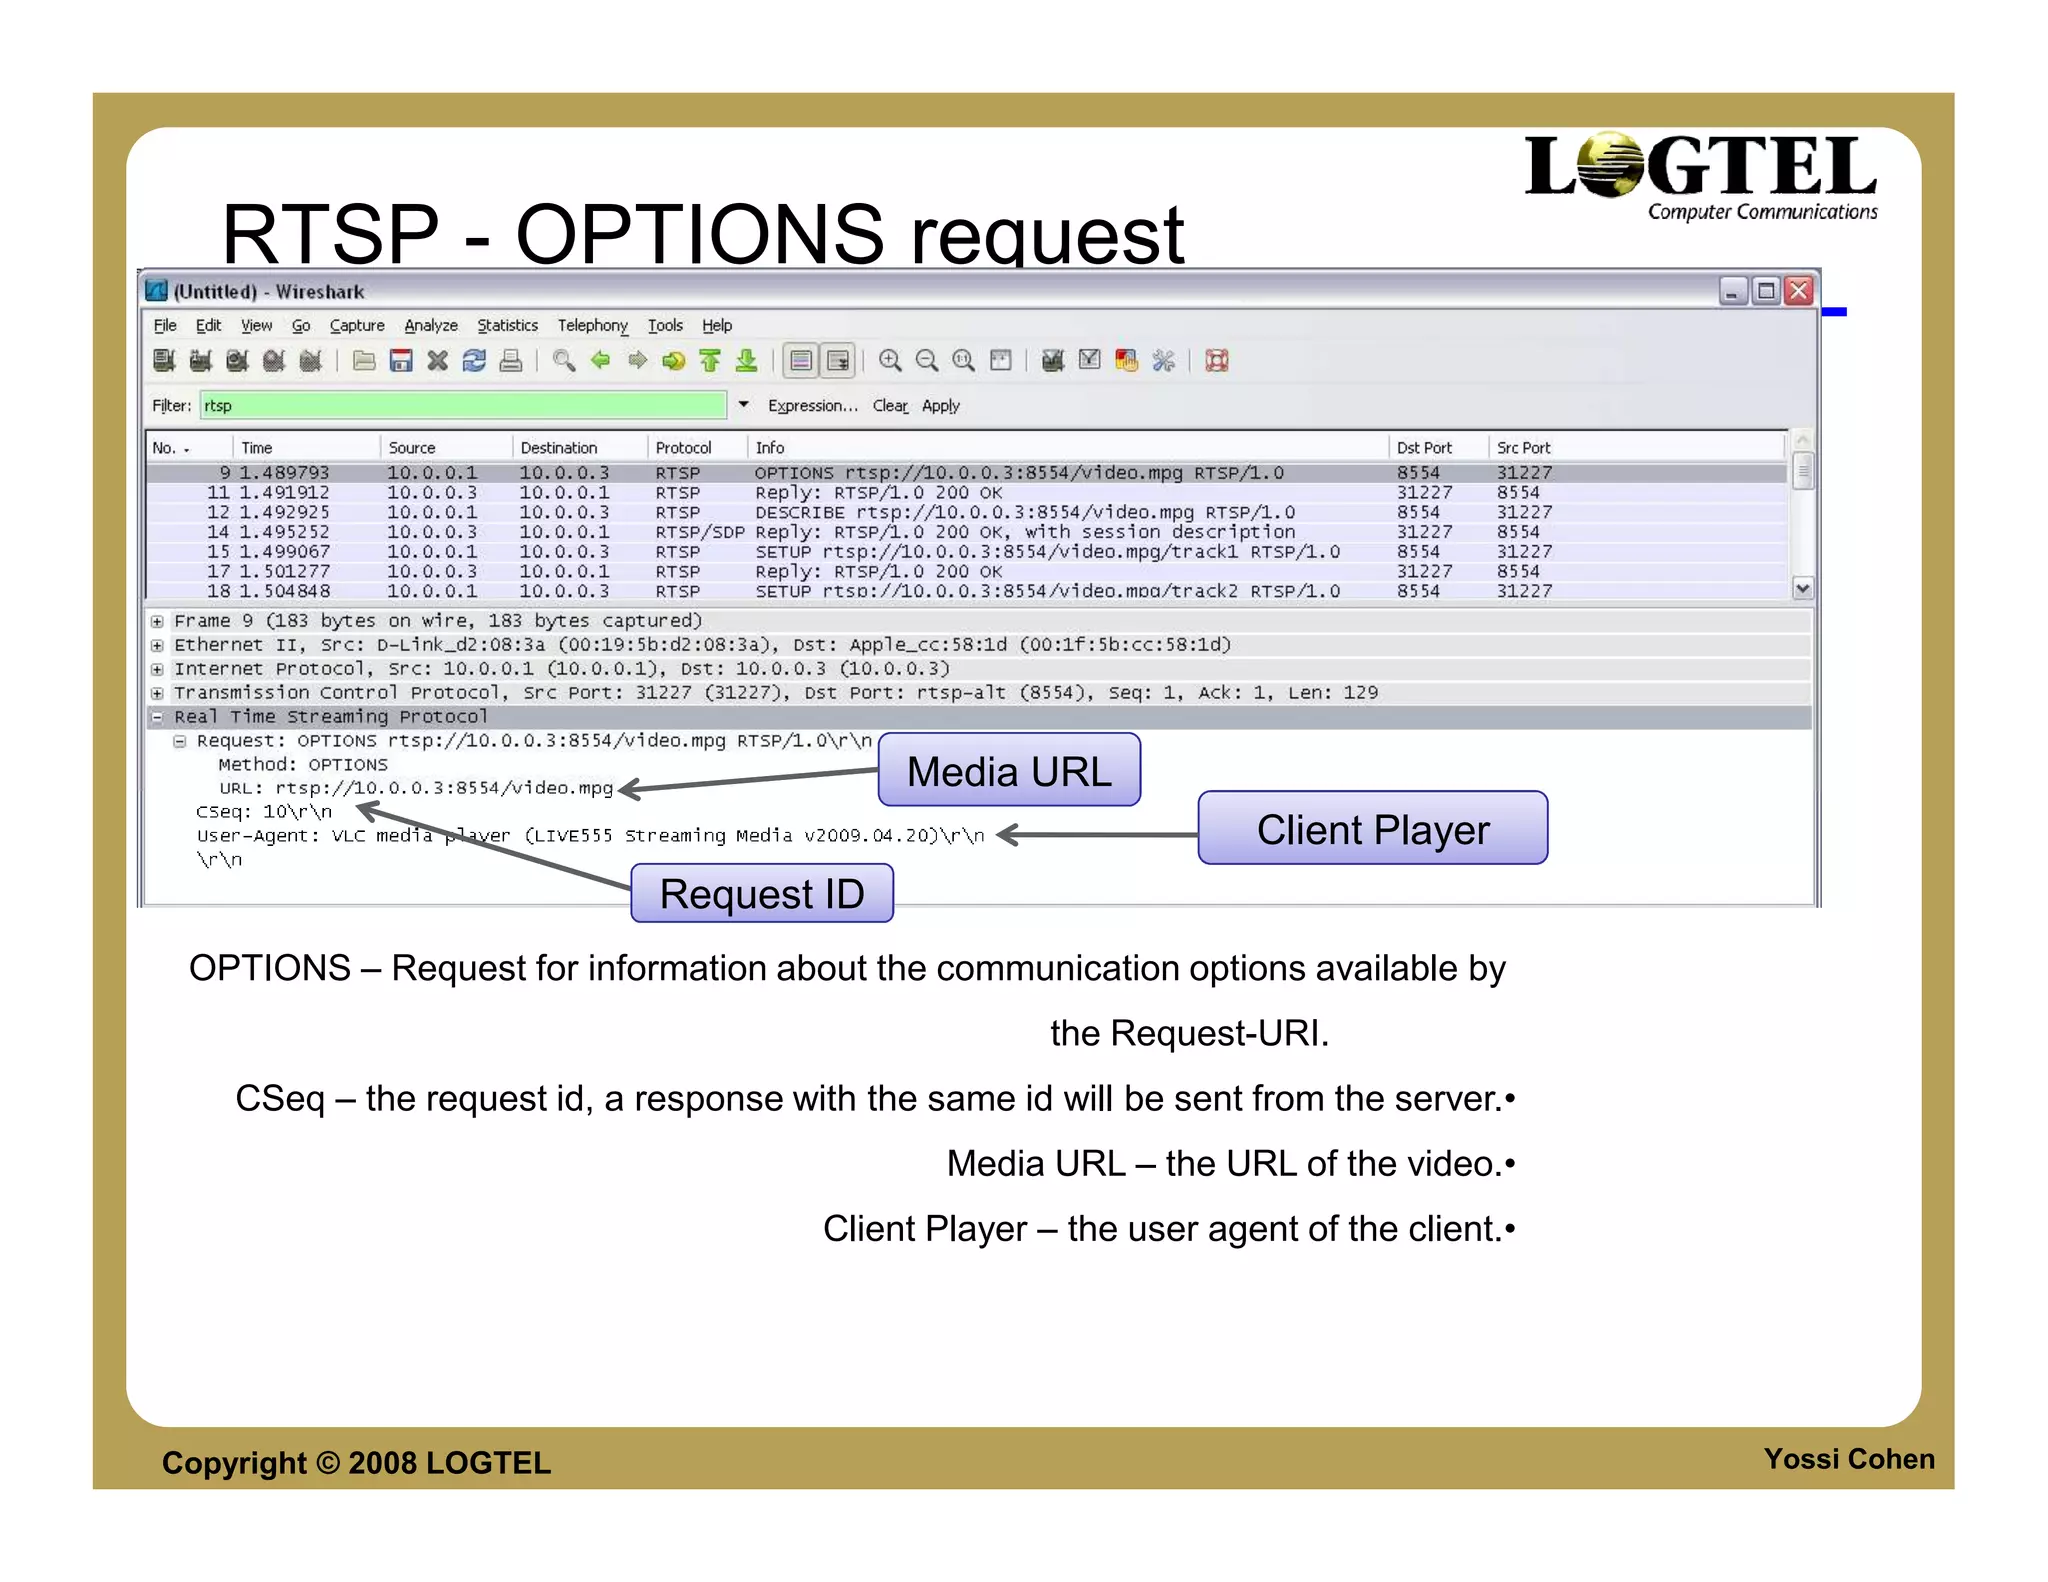This screenshot has width=2048, height=1582.
Task: Stop the running capture icon
Action: (274, 361)
